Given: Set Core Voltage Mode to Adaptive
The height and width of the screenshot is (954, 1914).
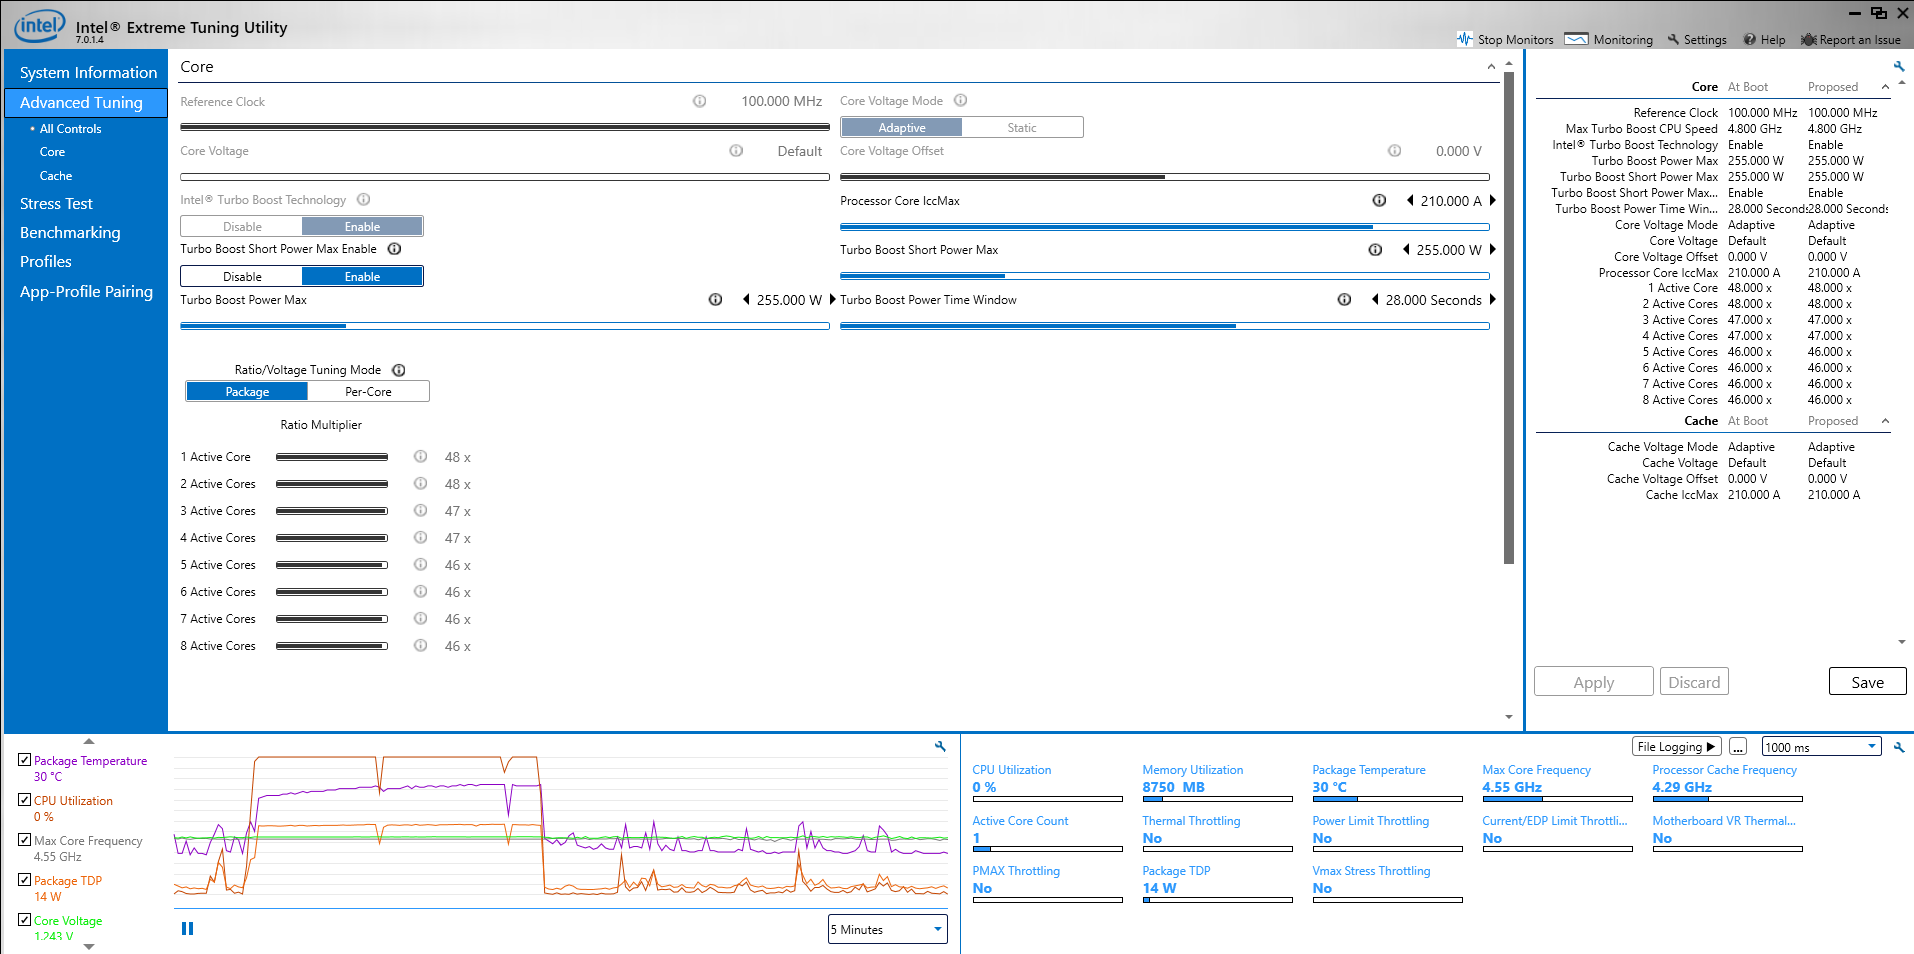Looking at the screenshot, I should point(902,128).
